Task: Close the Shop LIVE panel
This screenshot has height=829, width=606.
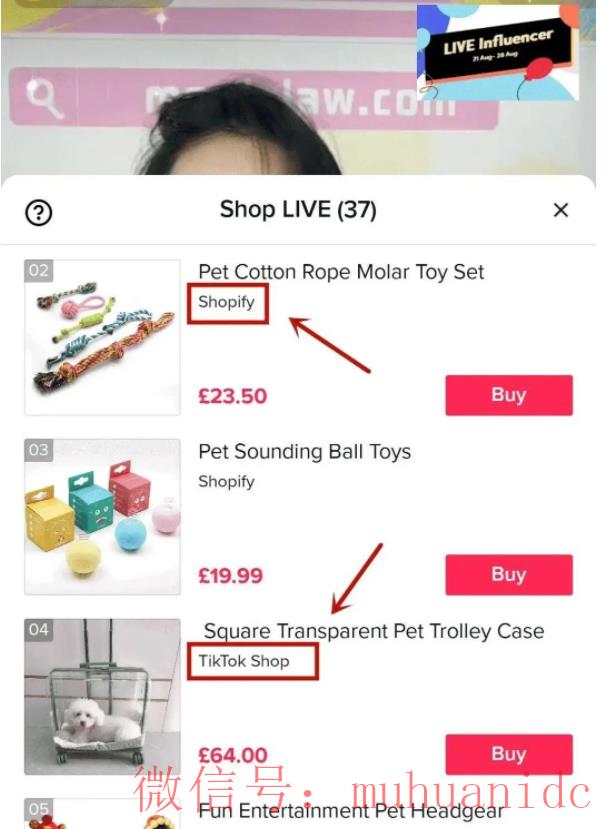Action: pyautogui.click(x=561, y=210)
